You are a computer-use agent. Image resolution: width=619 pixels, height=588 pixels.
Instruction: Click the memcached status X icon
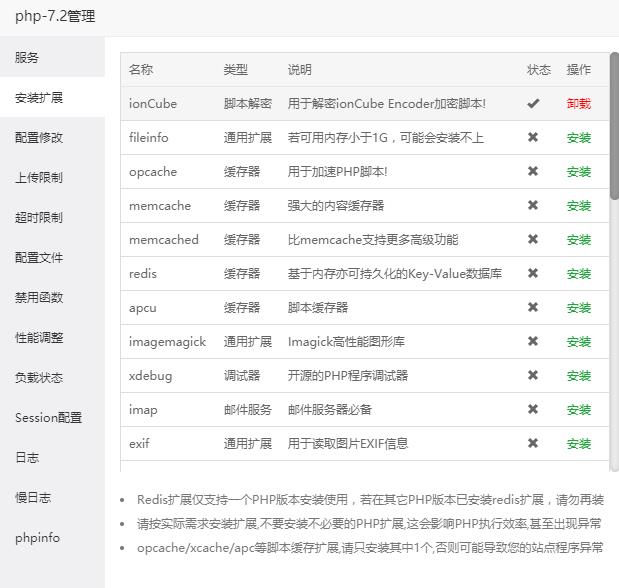tap(533, 239)
